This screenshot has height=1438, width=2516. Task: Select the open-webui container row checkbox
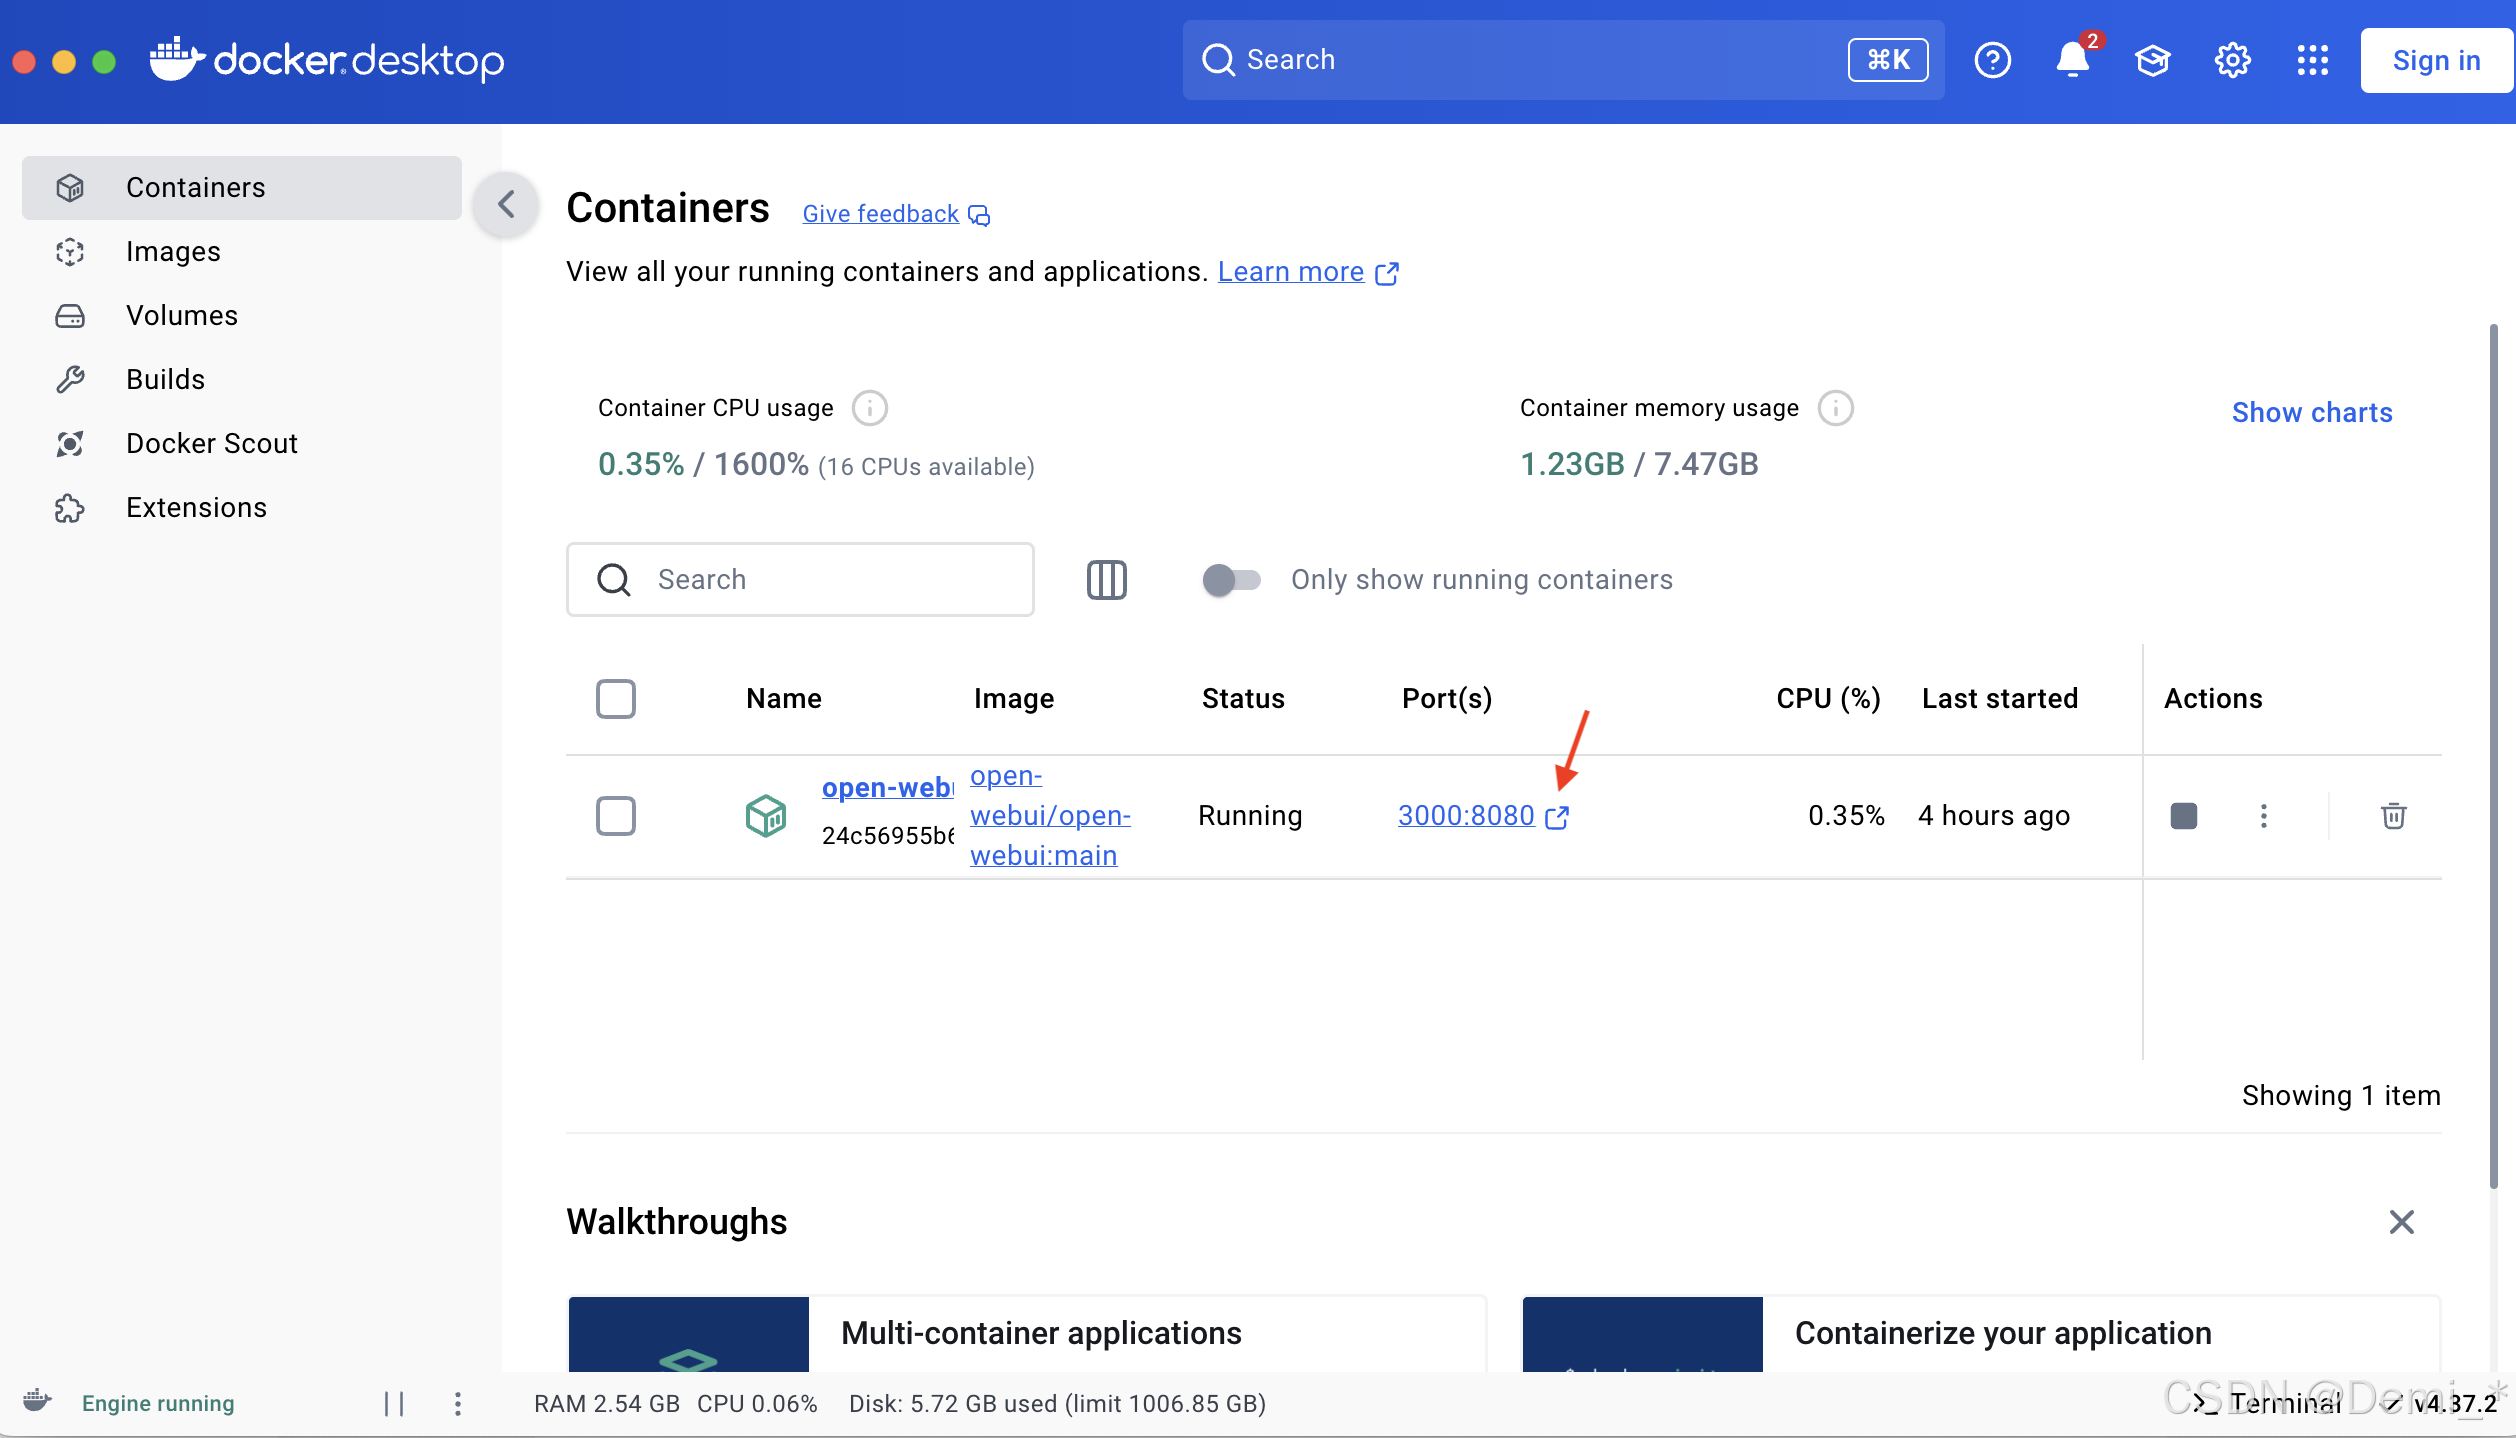coord(616,816)
